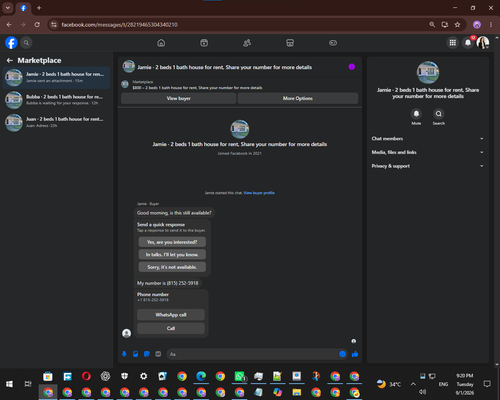Click the site information icon in address bar

click(x=54, y=25)
